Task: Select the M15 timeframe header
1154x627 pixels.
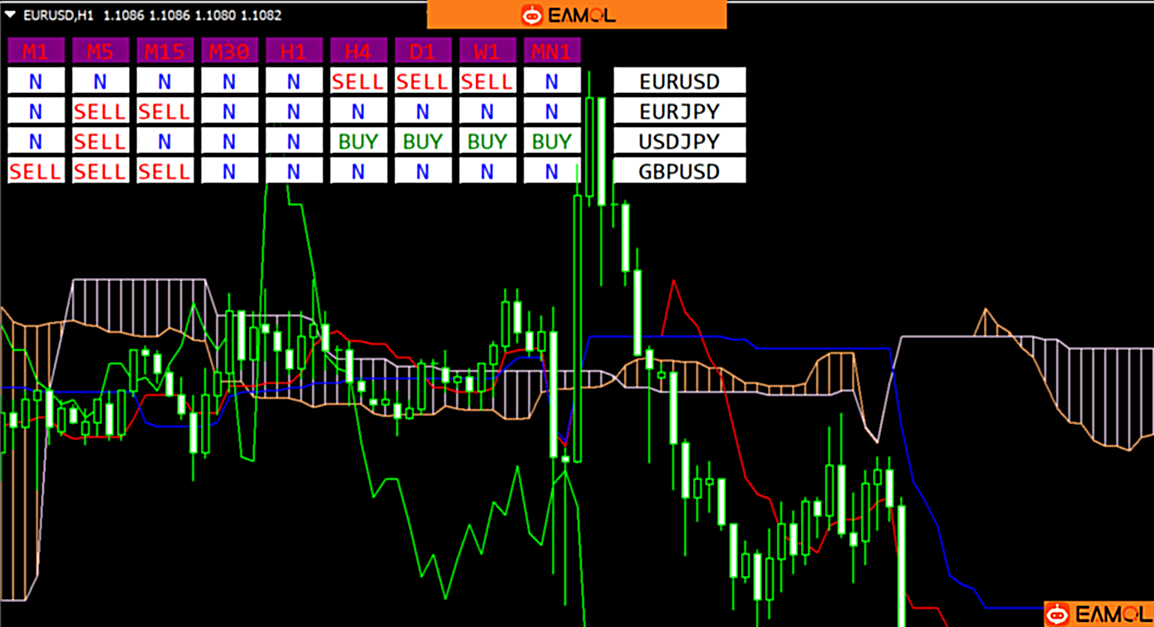Action: (x=165, y=51)
